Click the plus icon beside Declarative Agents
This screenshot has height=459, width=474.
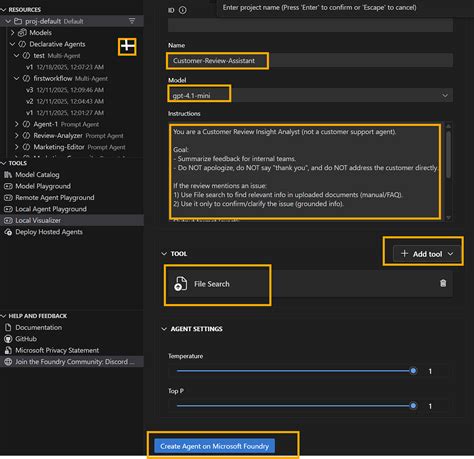tap(127, 46)
